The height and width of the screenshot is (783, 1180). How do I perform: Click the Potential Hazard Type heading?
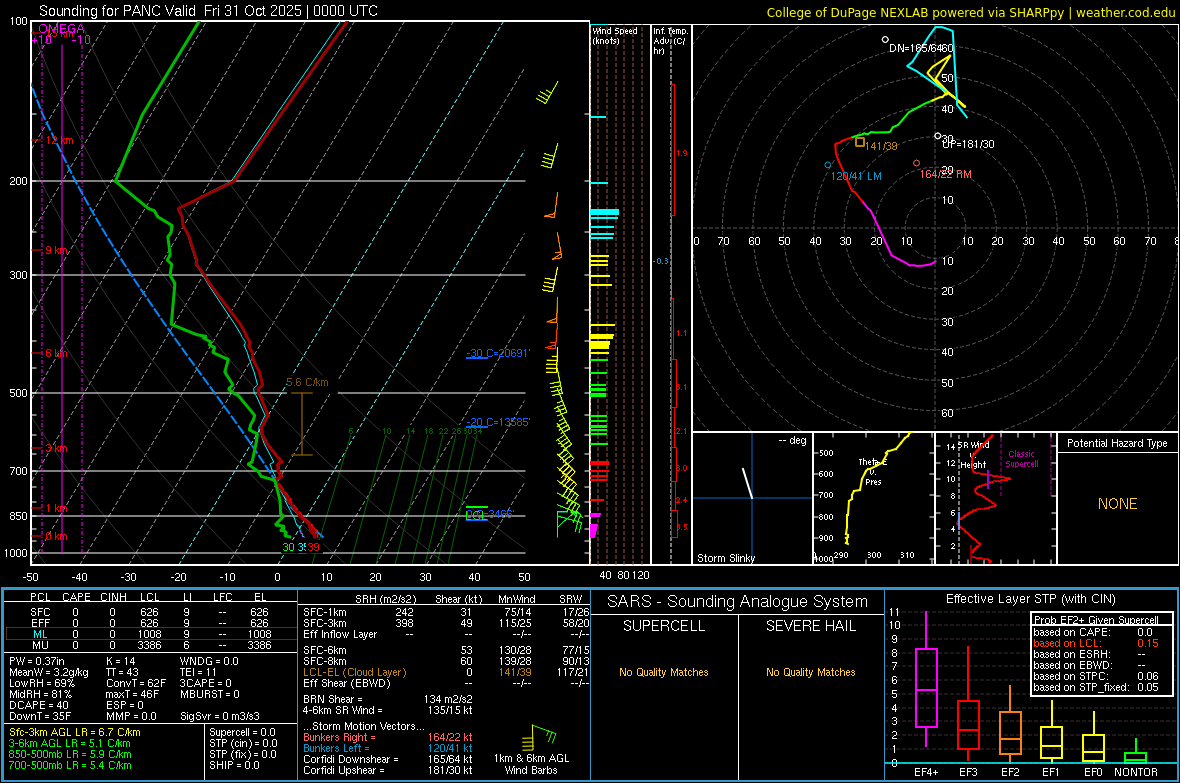click(1117, 443)
